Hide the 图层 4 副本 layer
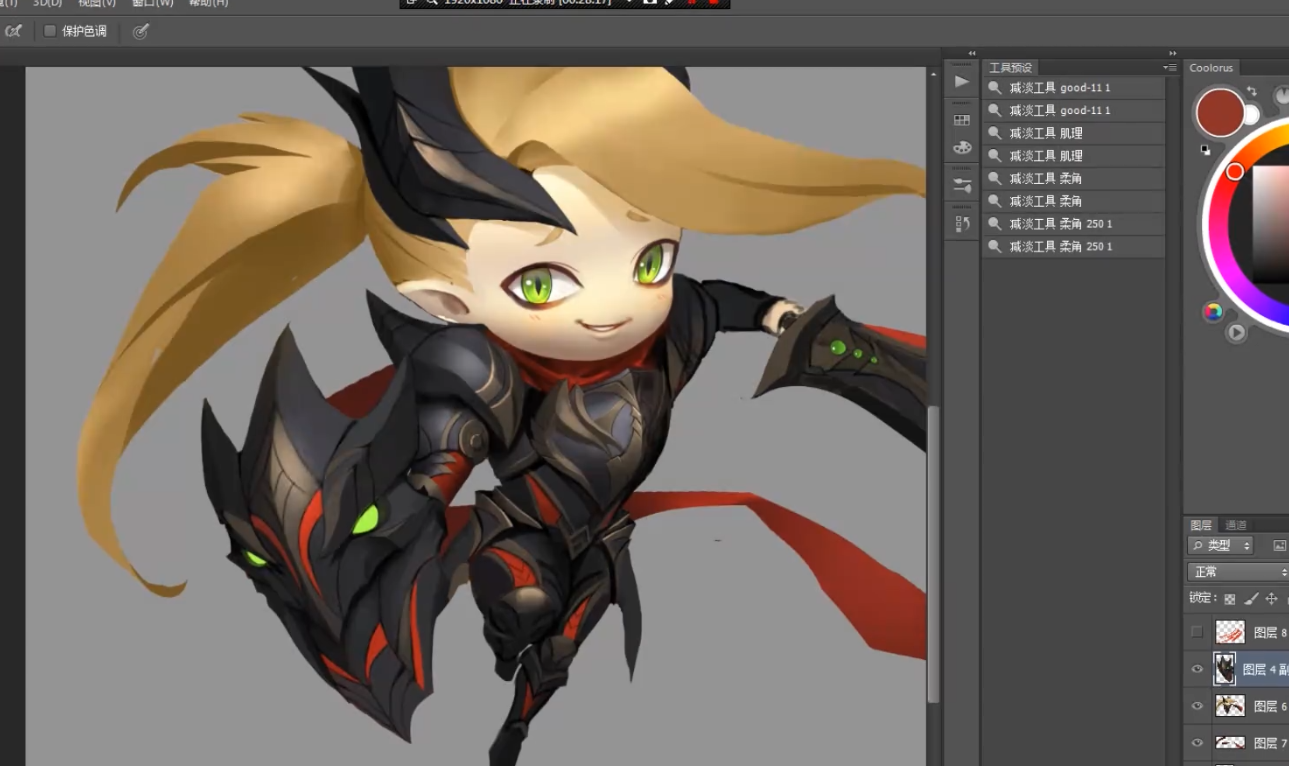Screen dimensions: 1289x766 tap(1197, 669)
